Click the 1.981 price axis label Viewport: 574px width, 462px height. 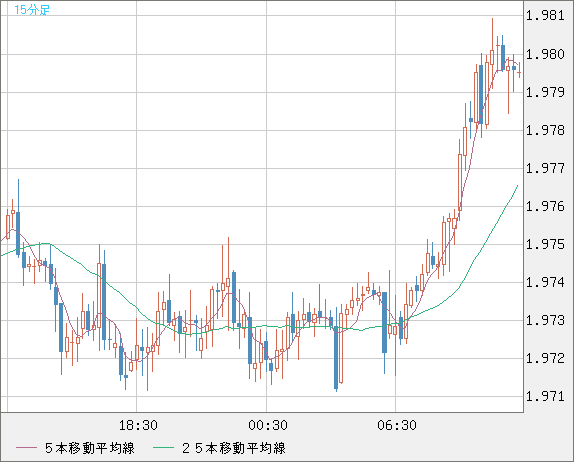tap(545, 16)
